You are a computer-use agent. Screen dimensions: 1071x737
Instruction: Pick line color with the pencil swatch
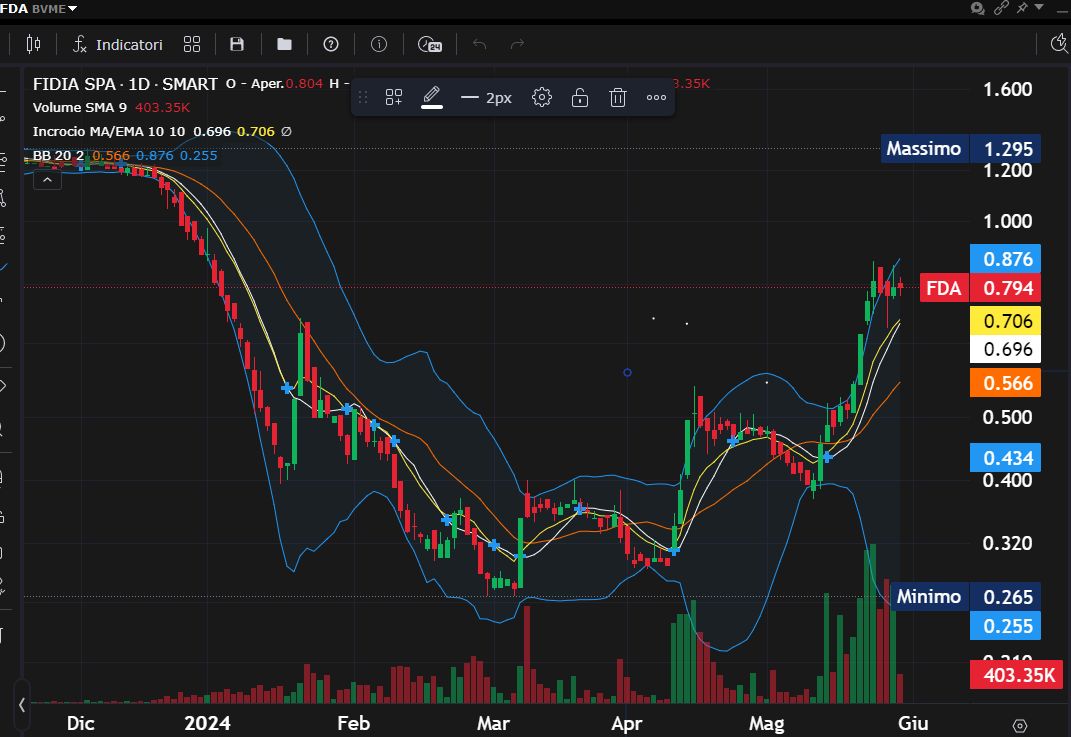(432, 97)
